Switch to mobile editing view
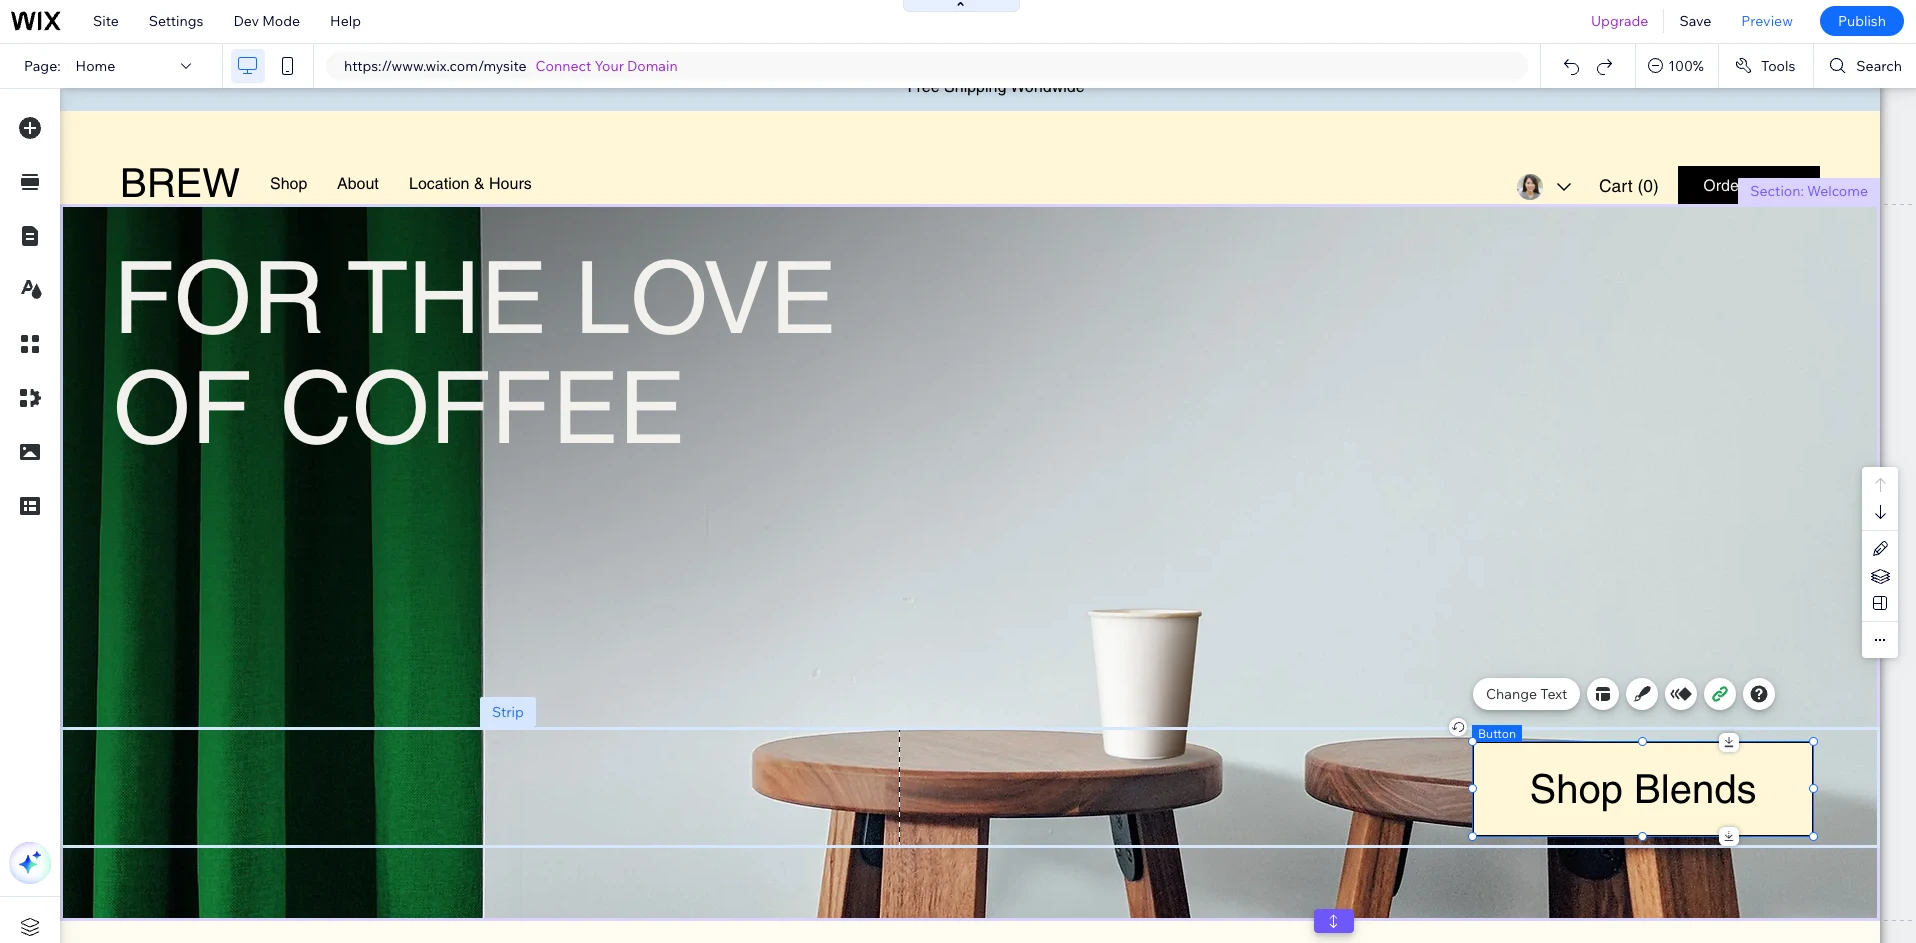 click(x=287, y=65)
